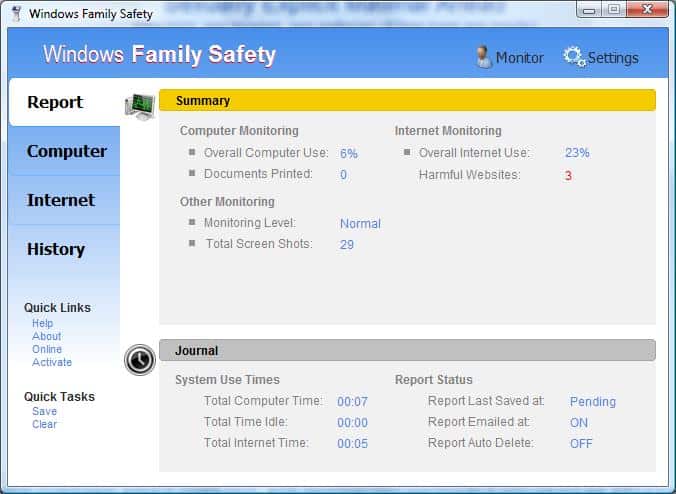Open the Help quick link

(42, 324)
